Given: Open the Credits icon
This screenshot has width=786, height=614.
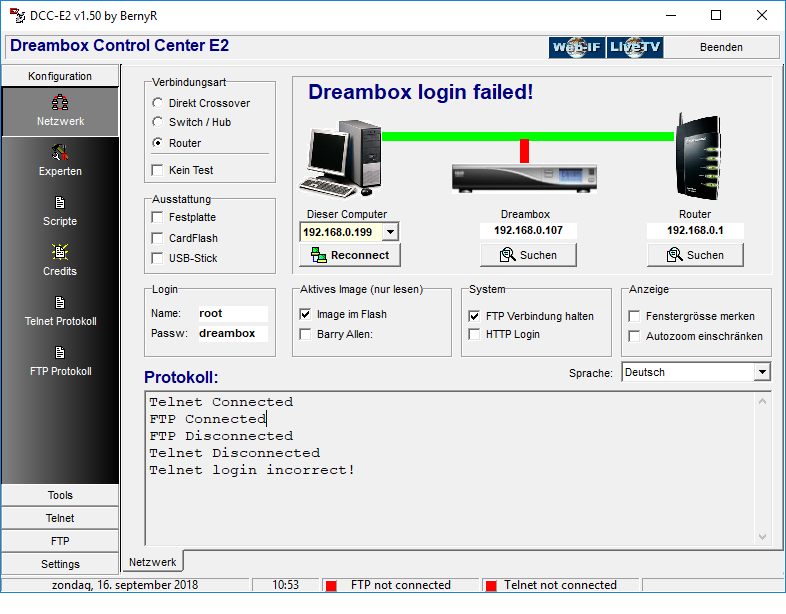Looking at the screenshot, I should pyautogui.click(x=60, y=252).
